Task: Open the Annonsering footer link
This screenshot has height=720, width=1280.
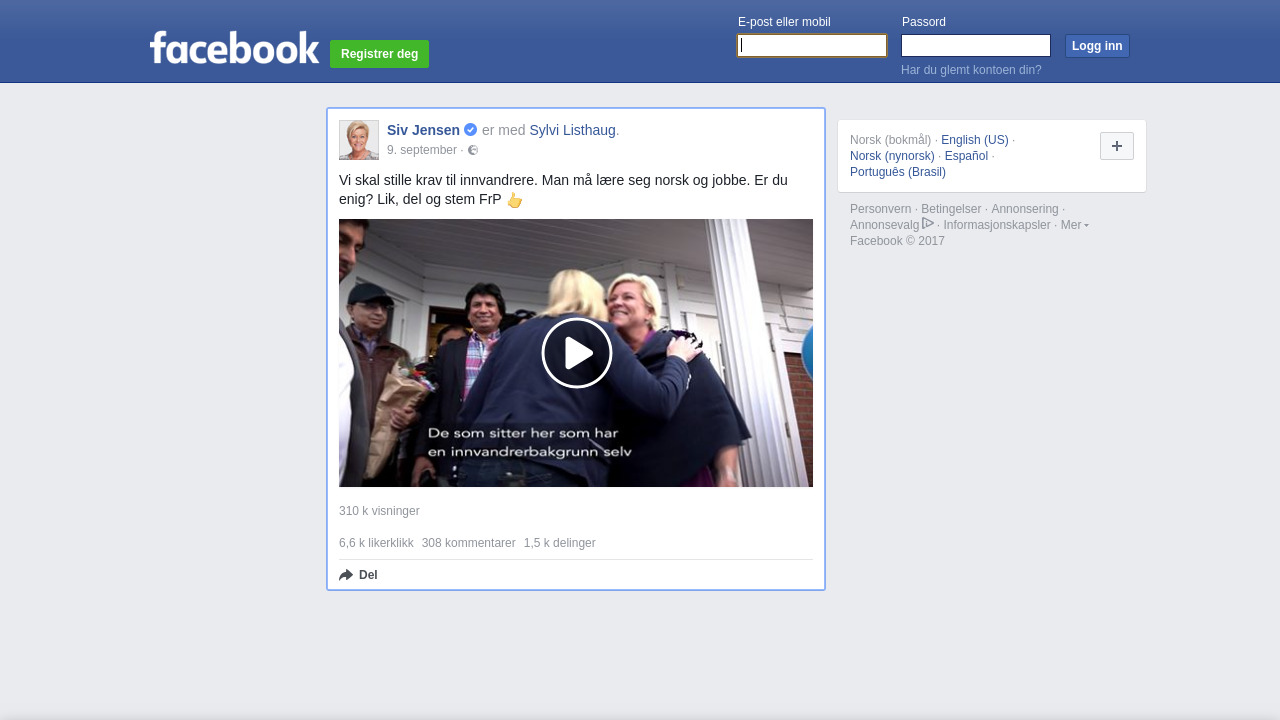Action: pyautogui.click(x=1024, y=209)
